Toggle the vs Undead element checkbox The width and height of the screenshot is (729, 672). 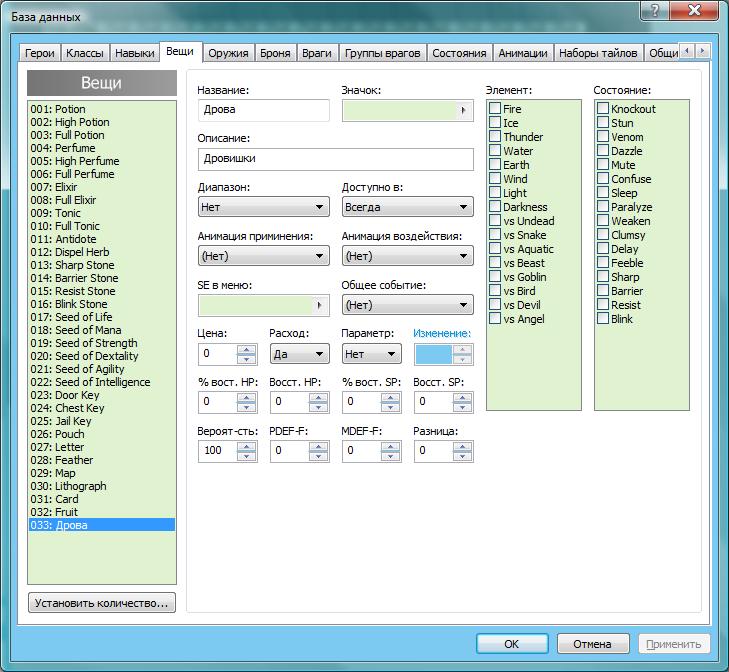(x=495, y=221)
